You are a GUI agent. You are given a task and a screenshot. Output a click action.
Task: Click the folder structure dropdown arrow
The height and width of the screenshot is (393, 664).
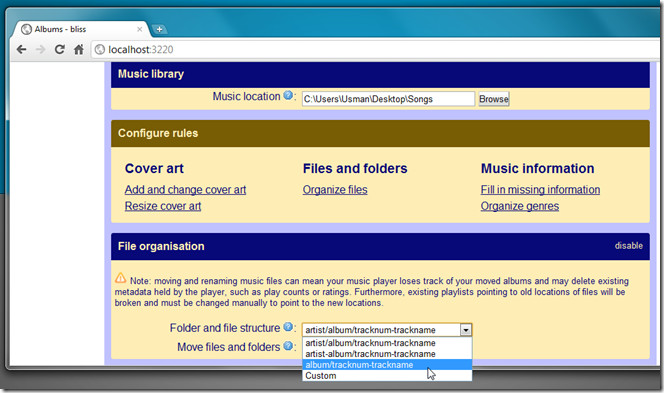coord(465,330)
